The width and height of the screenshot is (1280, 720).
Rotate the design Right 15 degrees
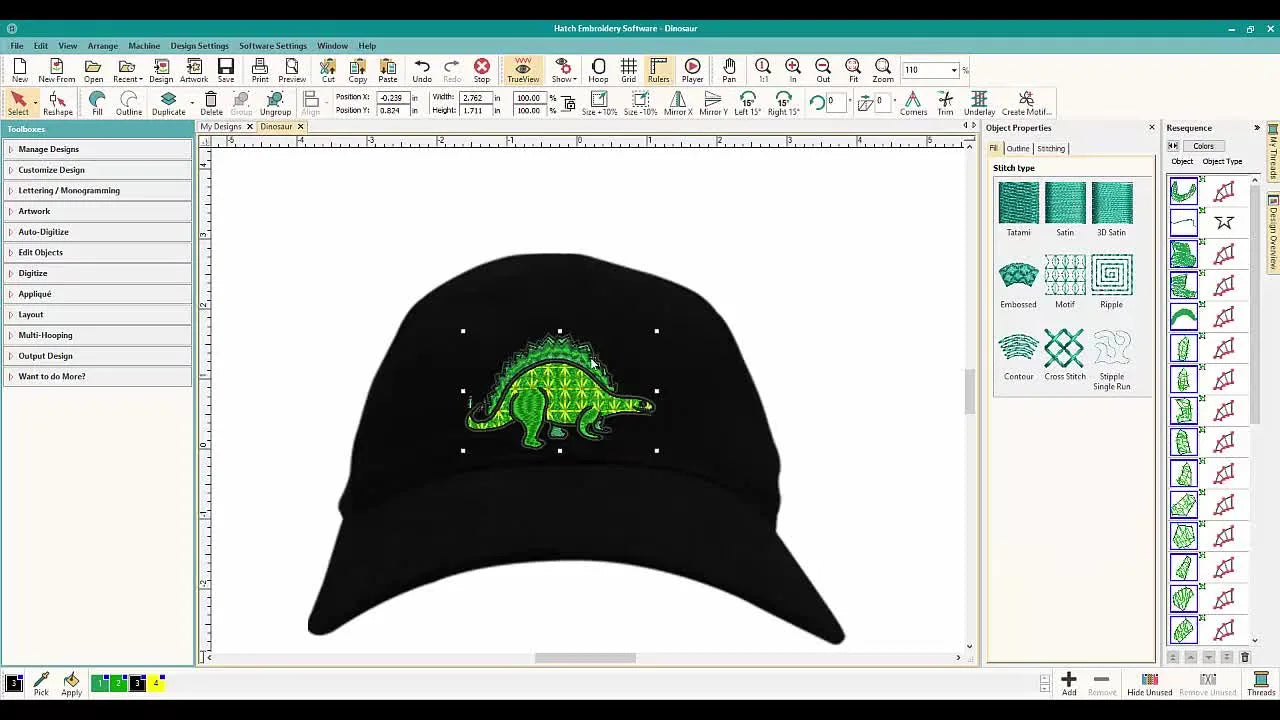(x=783, y=103)
